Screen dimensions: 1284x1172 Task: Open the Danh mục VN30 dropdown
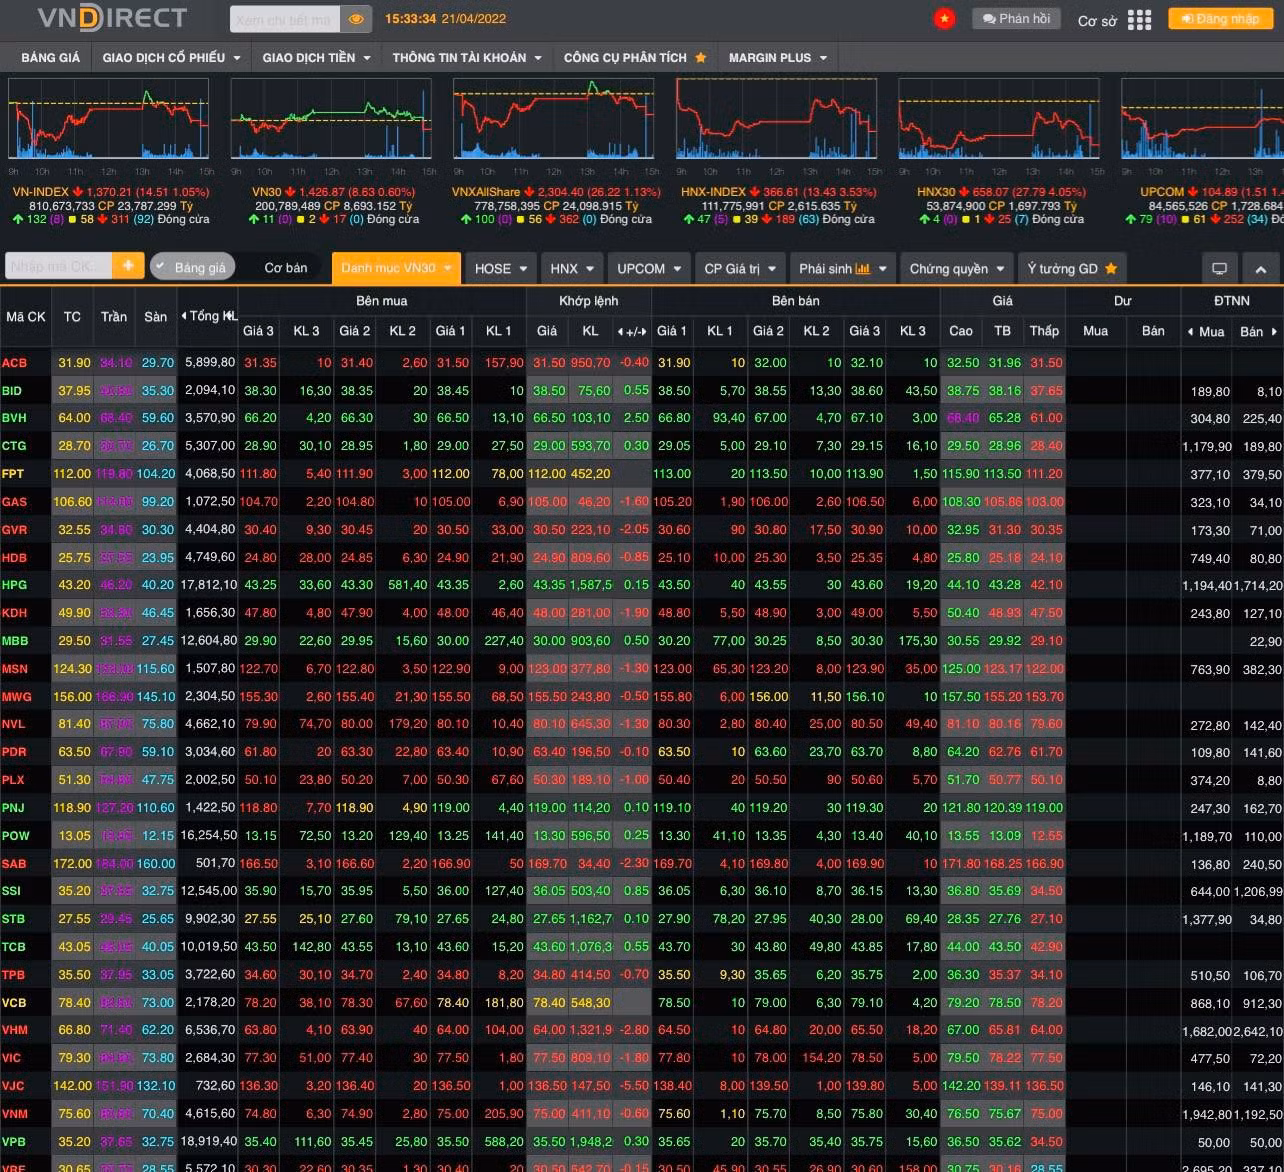(x=396, y=268)
